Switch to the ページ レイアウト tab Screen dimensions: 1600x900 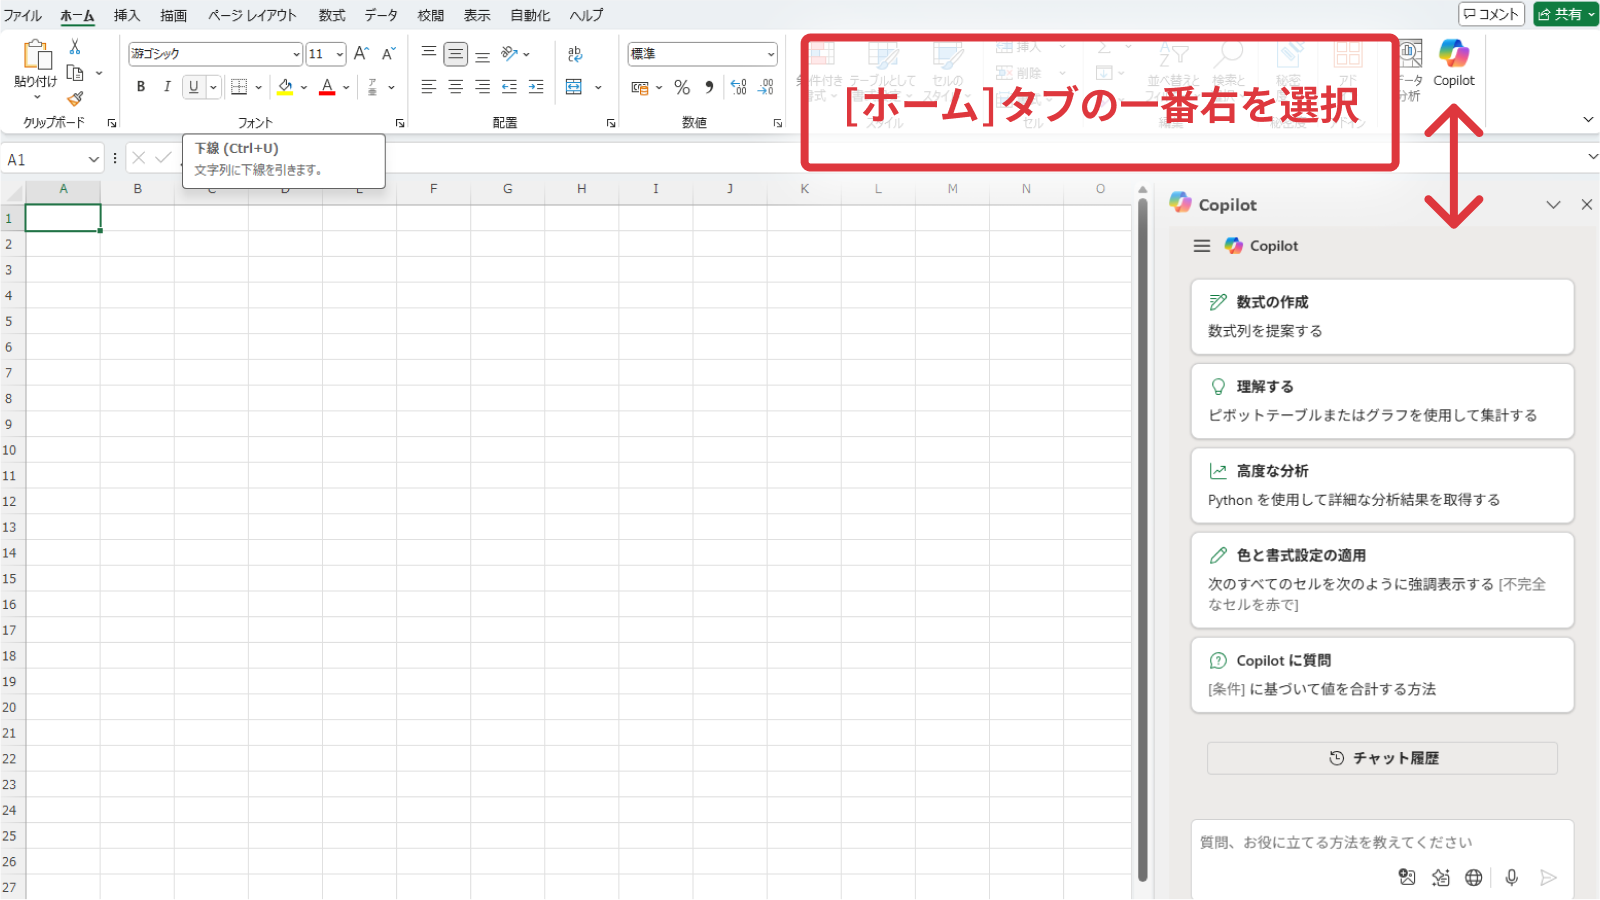point(252,15)
